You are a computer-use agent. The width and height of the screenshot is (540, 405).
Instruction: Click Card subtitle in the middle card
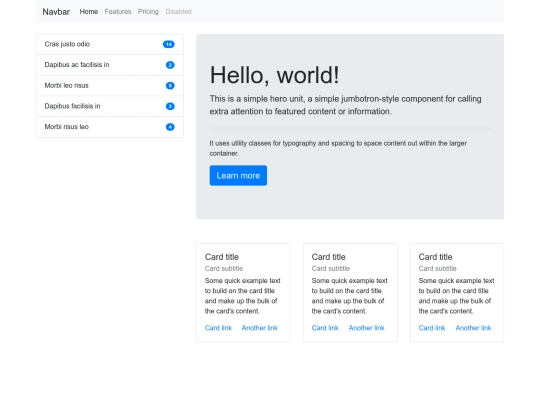[331, 268]
